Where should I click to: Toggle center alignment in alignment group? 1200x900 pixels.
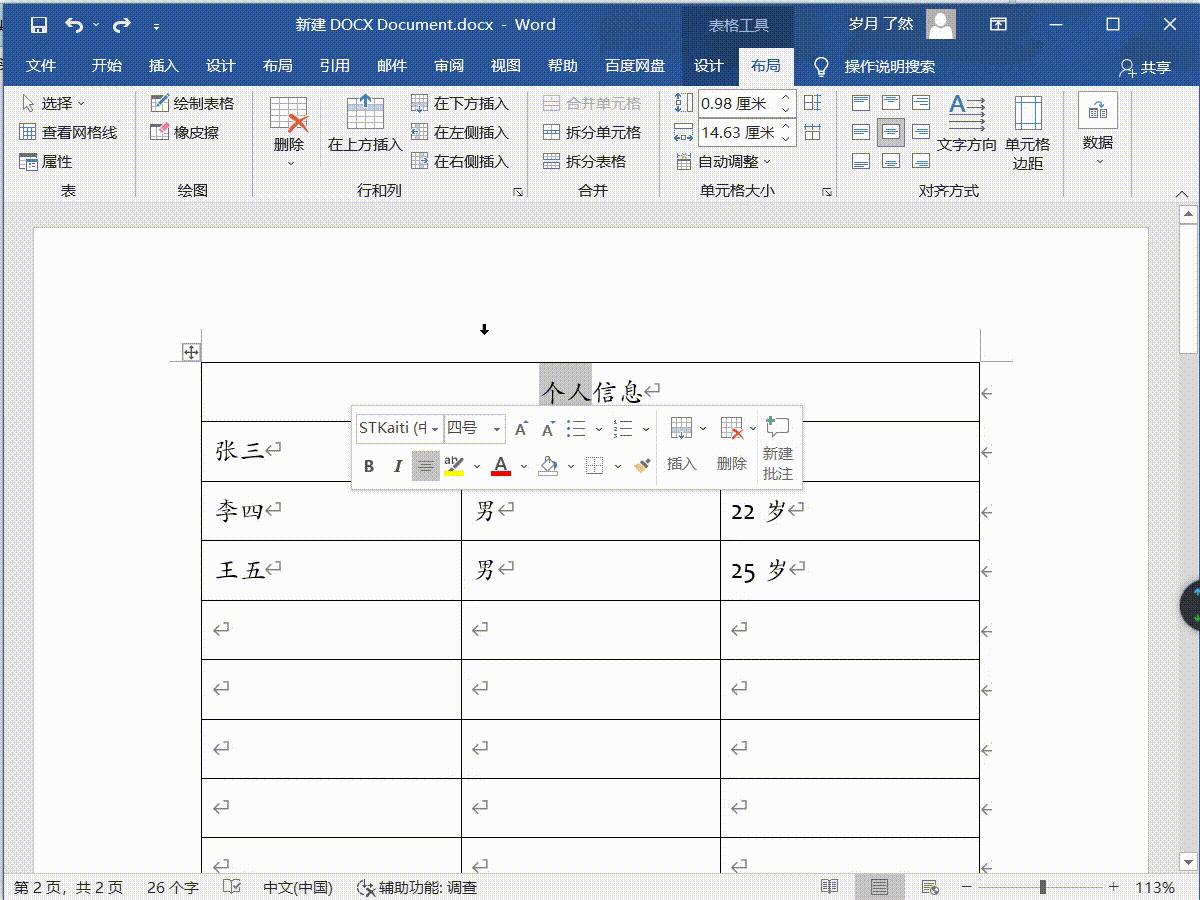[889, 131]
